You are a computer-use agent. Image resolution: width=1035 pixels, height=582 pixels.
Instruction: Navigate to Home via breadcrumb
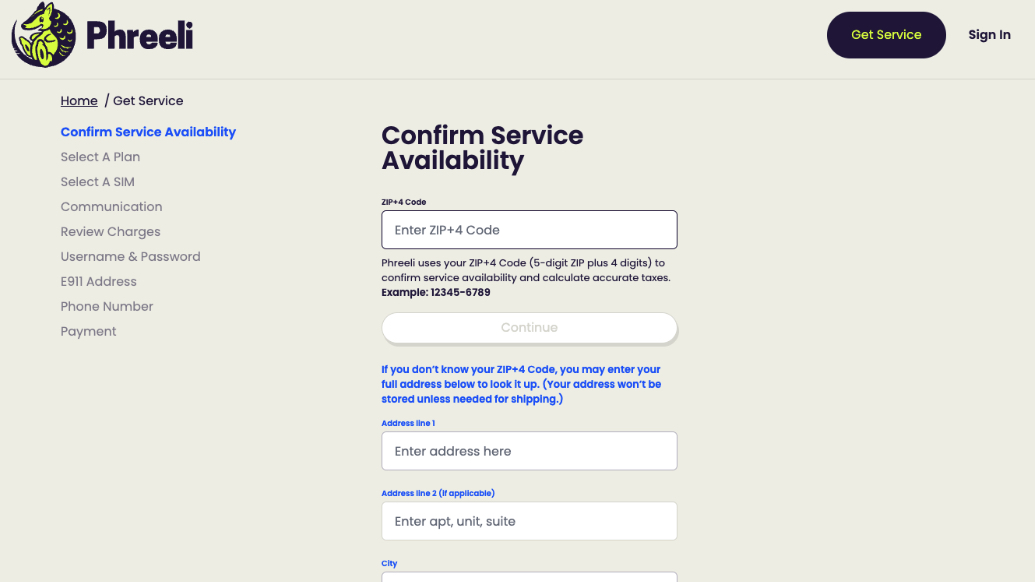coord(79,100)
